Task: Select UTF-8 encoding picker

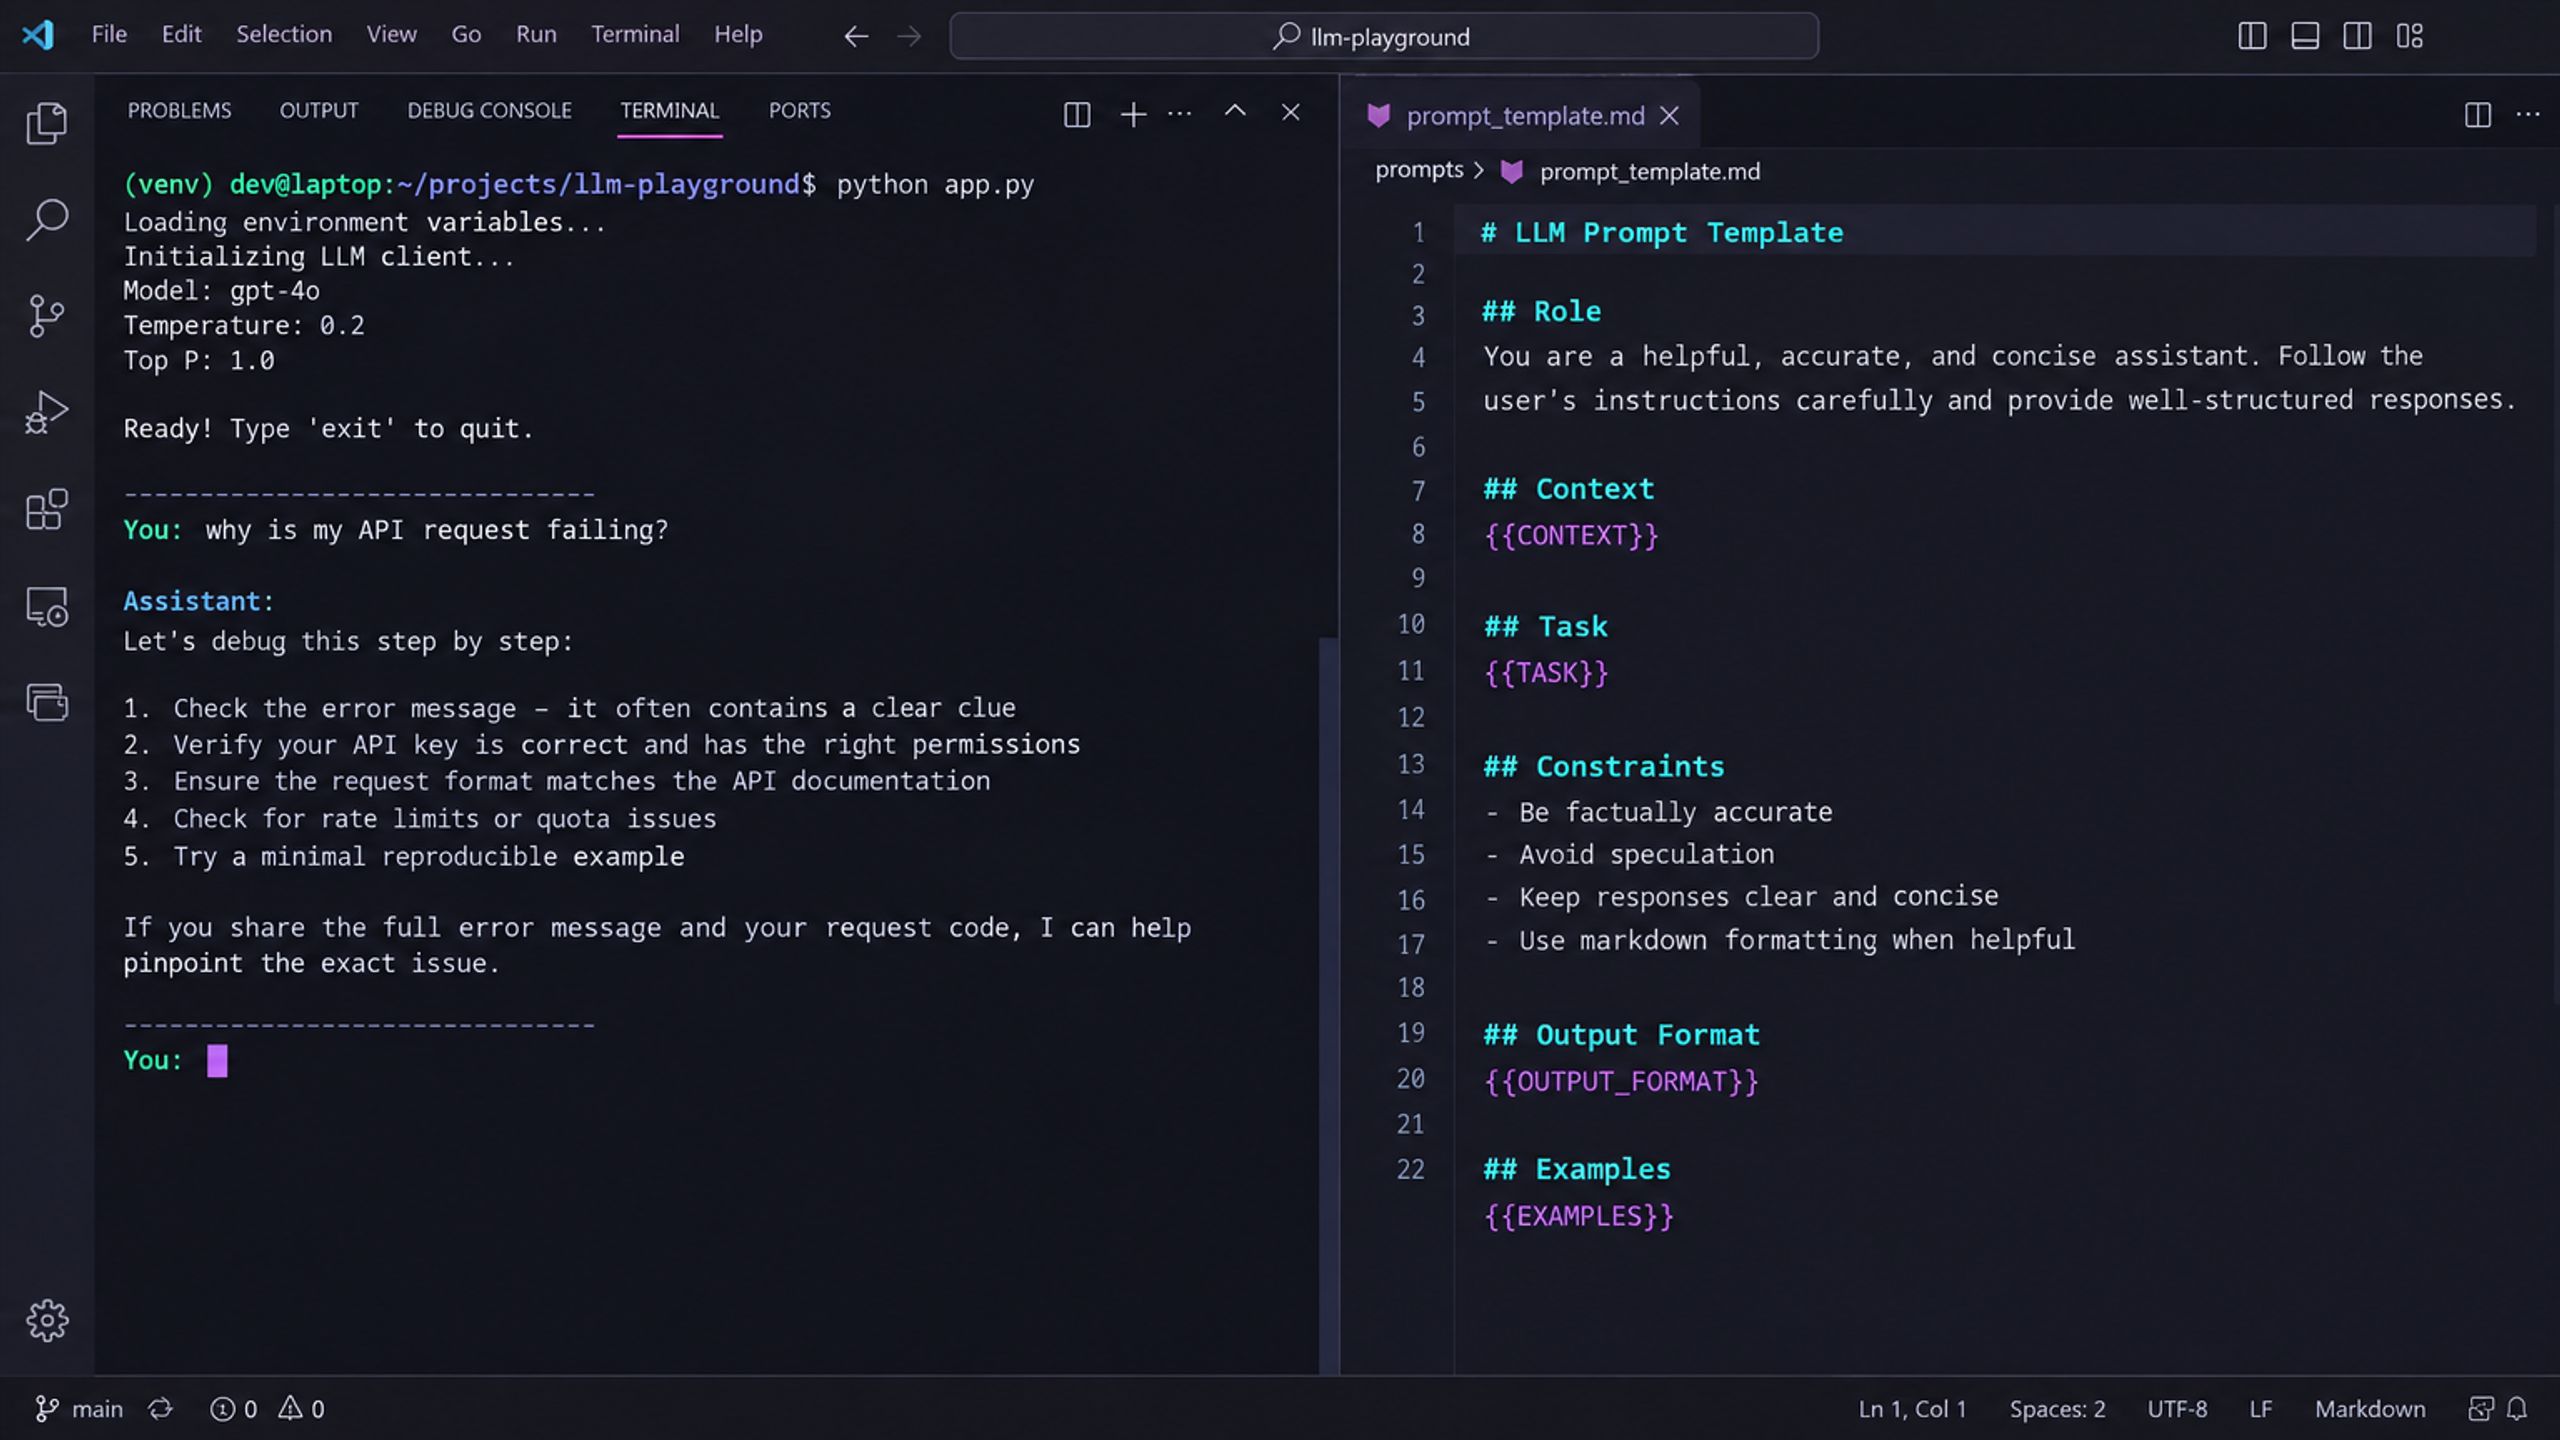Action: (x=2177, y=1409)
